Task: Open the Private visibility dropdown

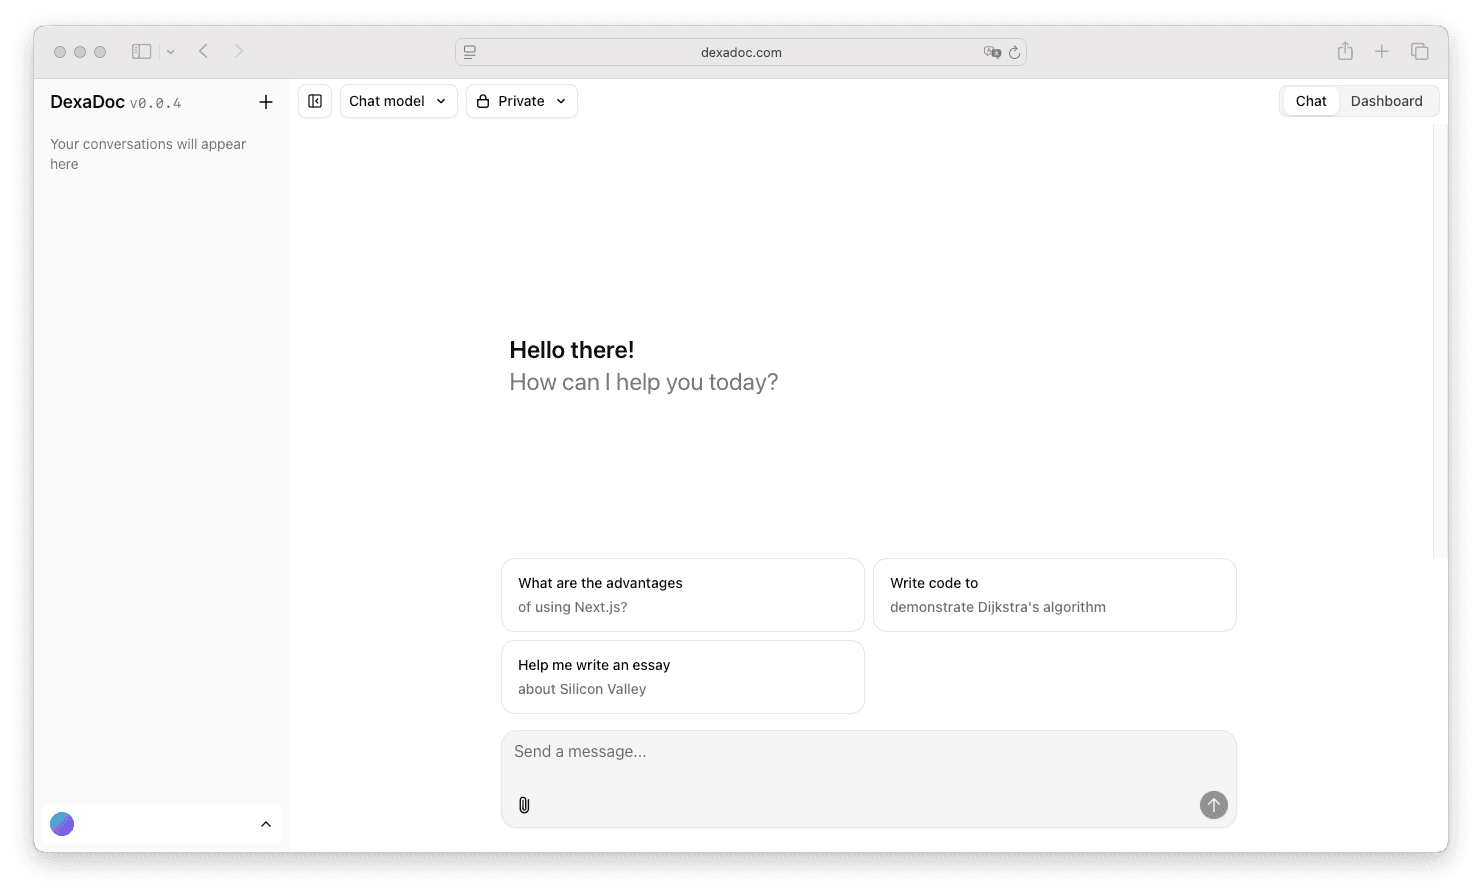Action: (521, 101)
